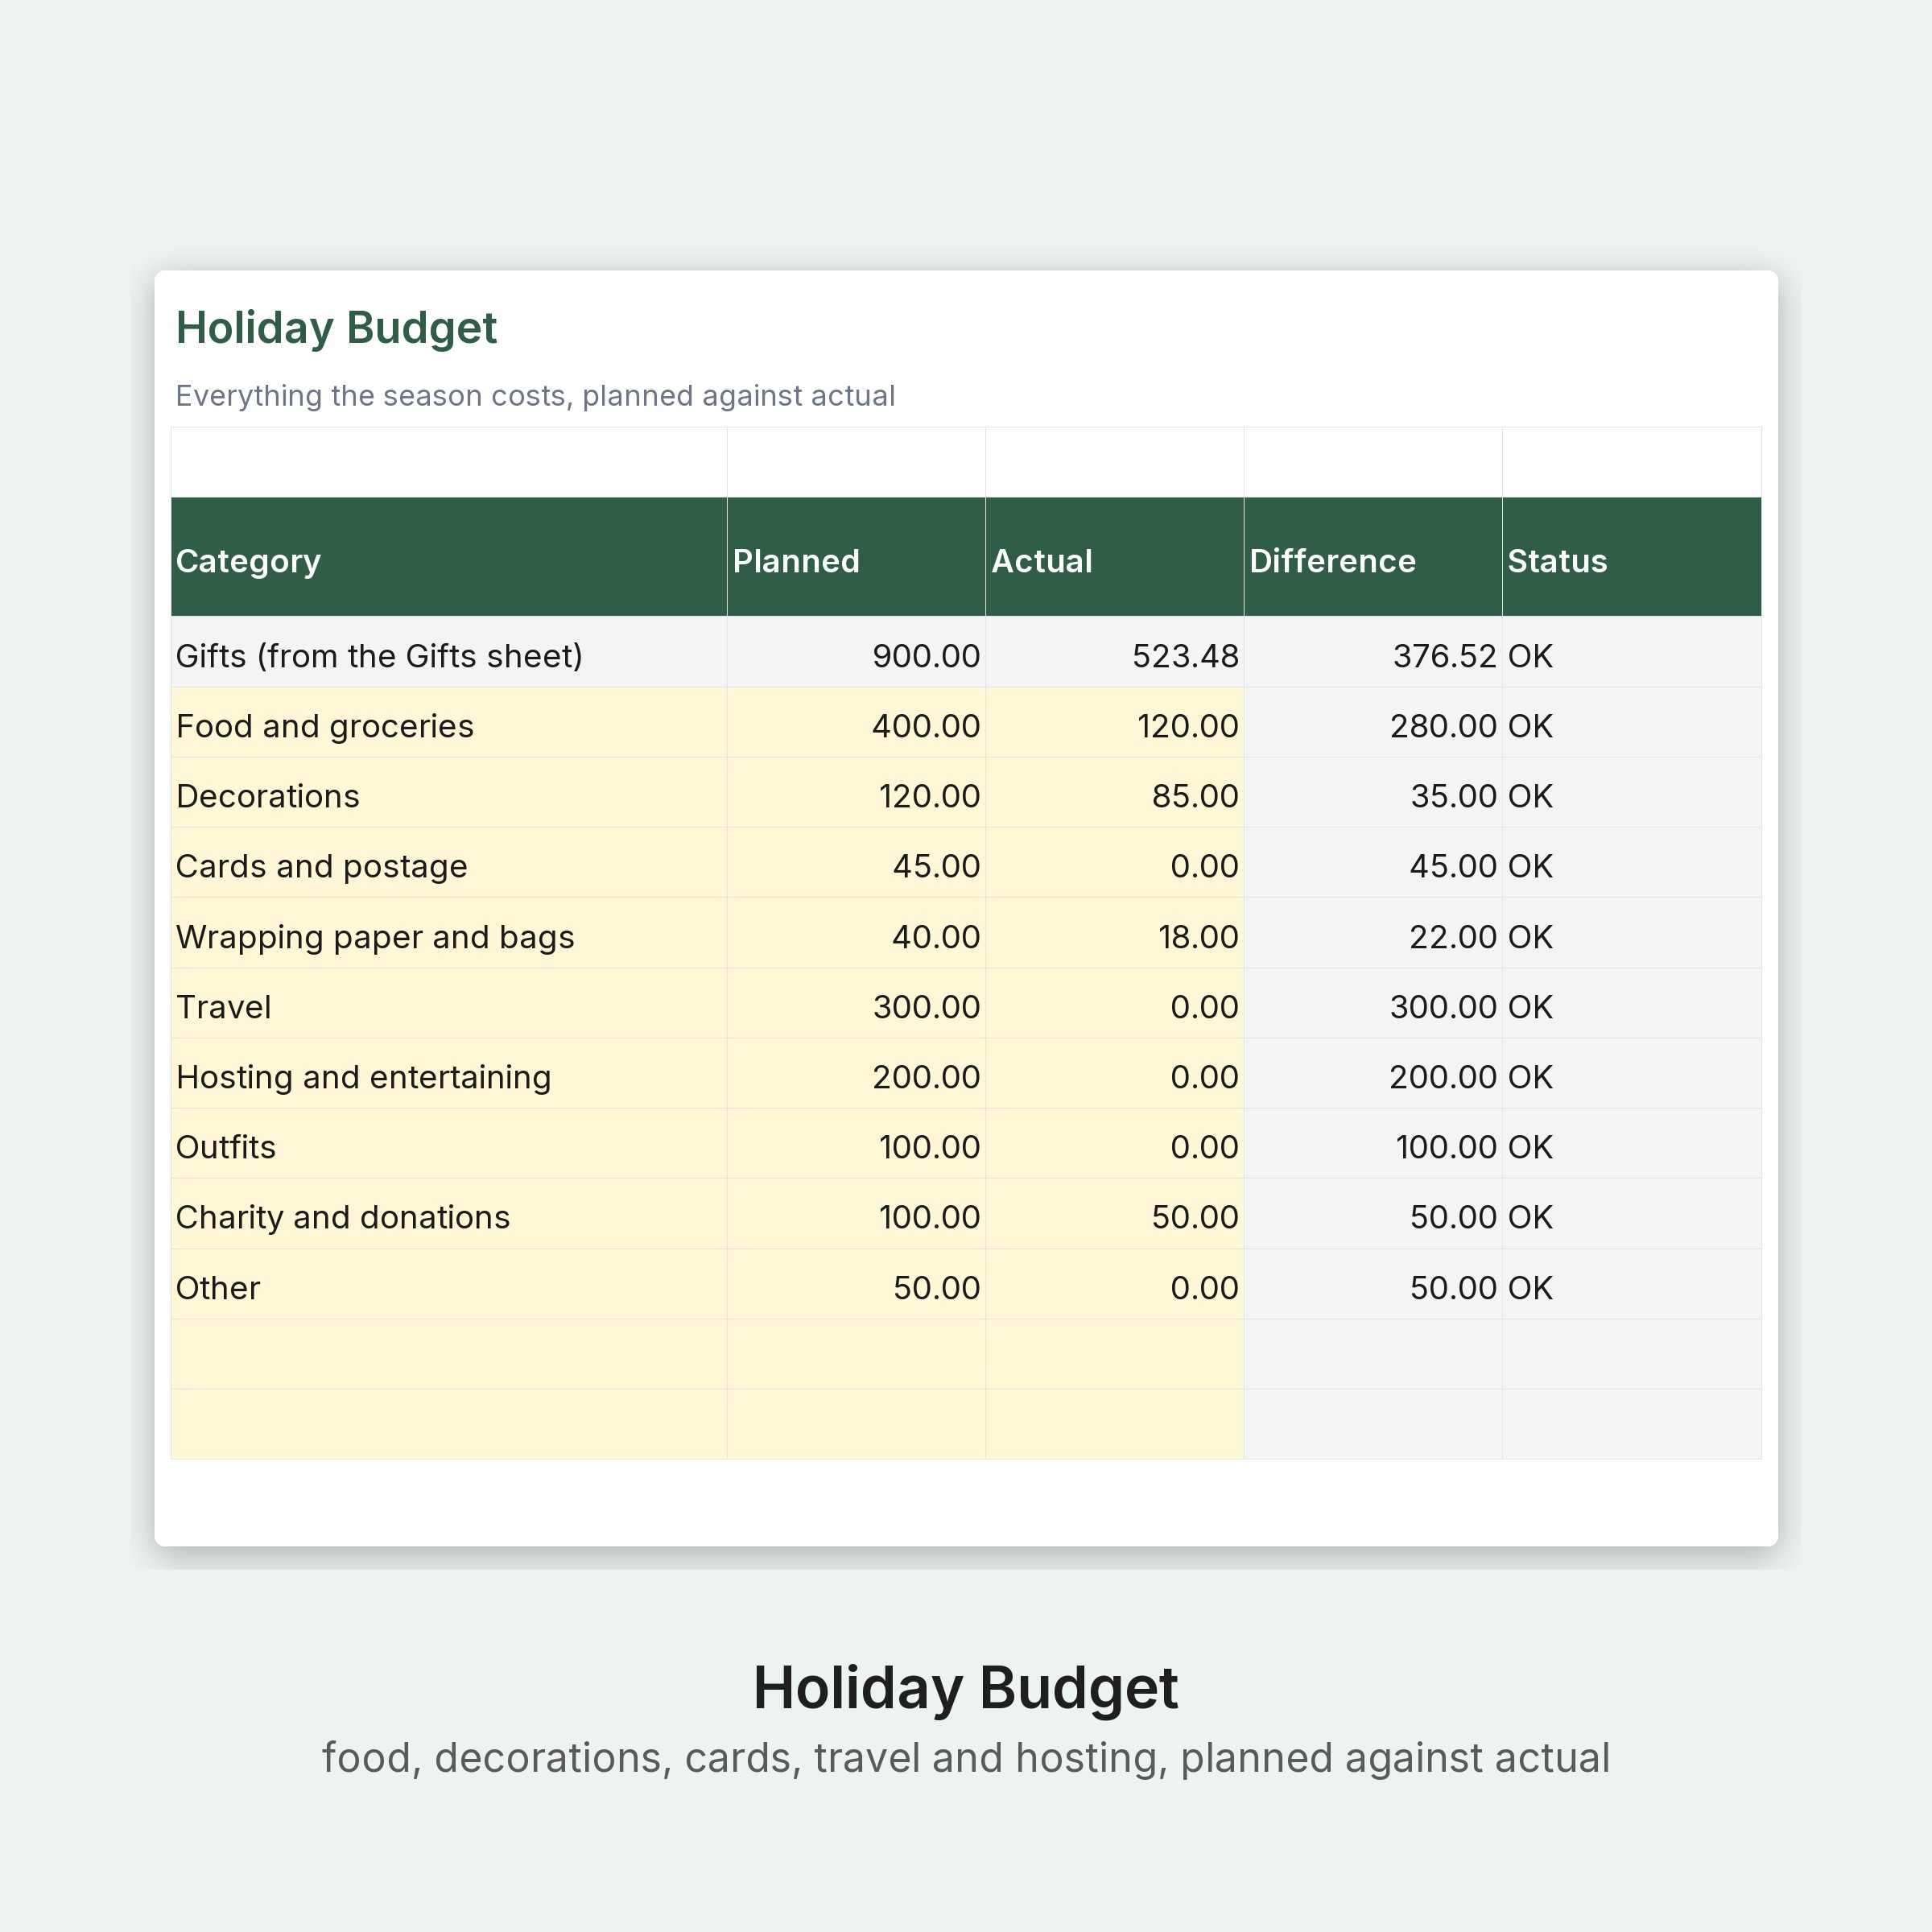This screenshot has width=1932, height=1932.
Task: Select the Other category cell
Action: coord(449,1285)
